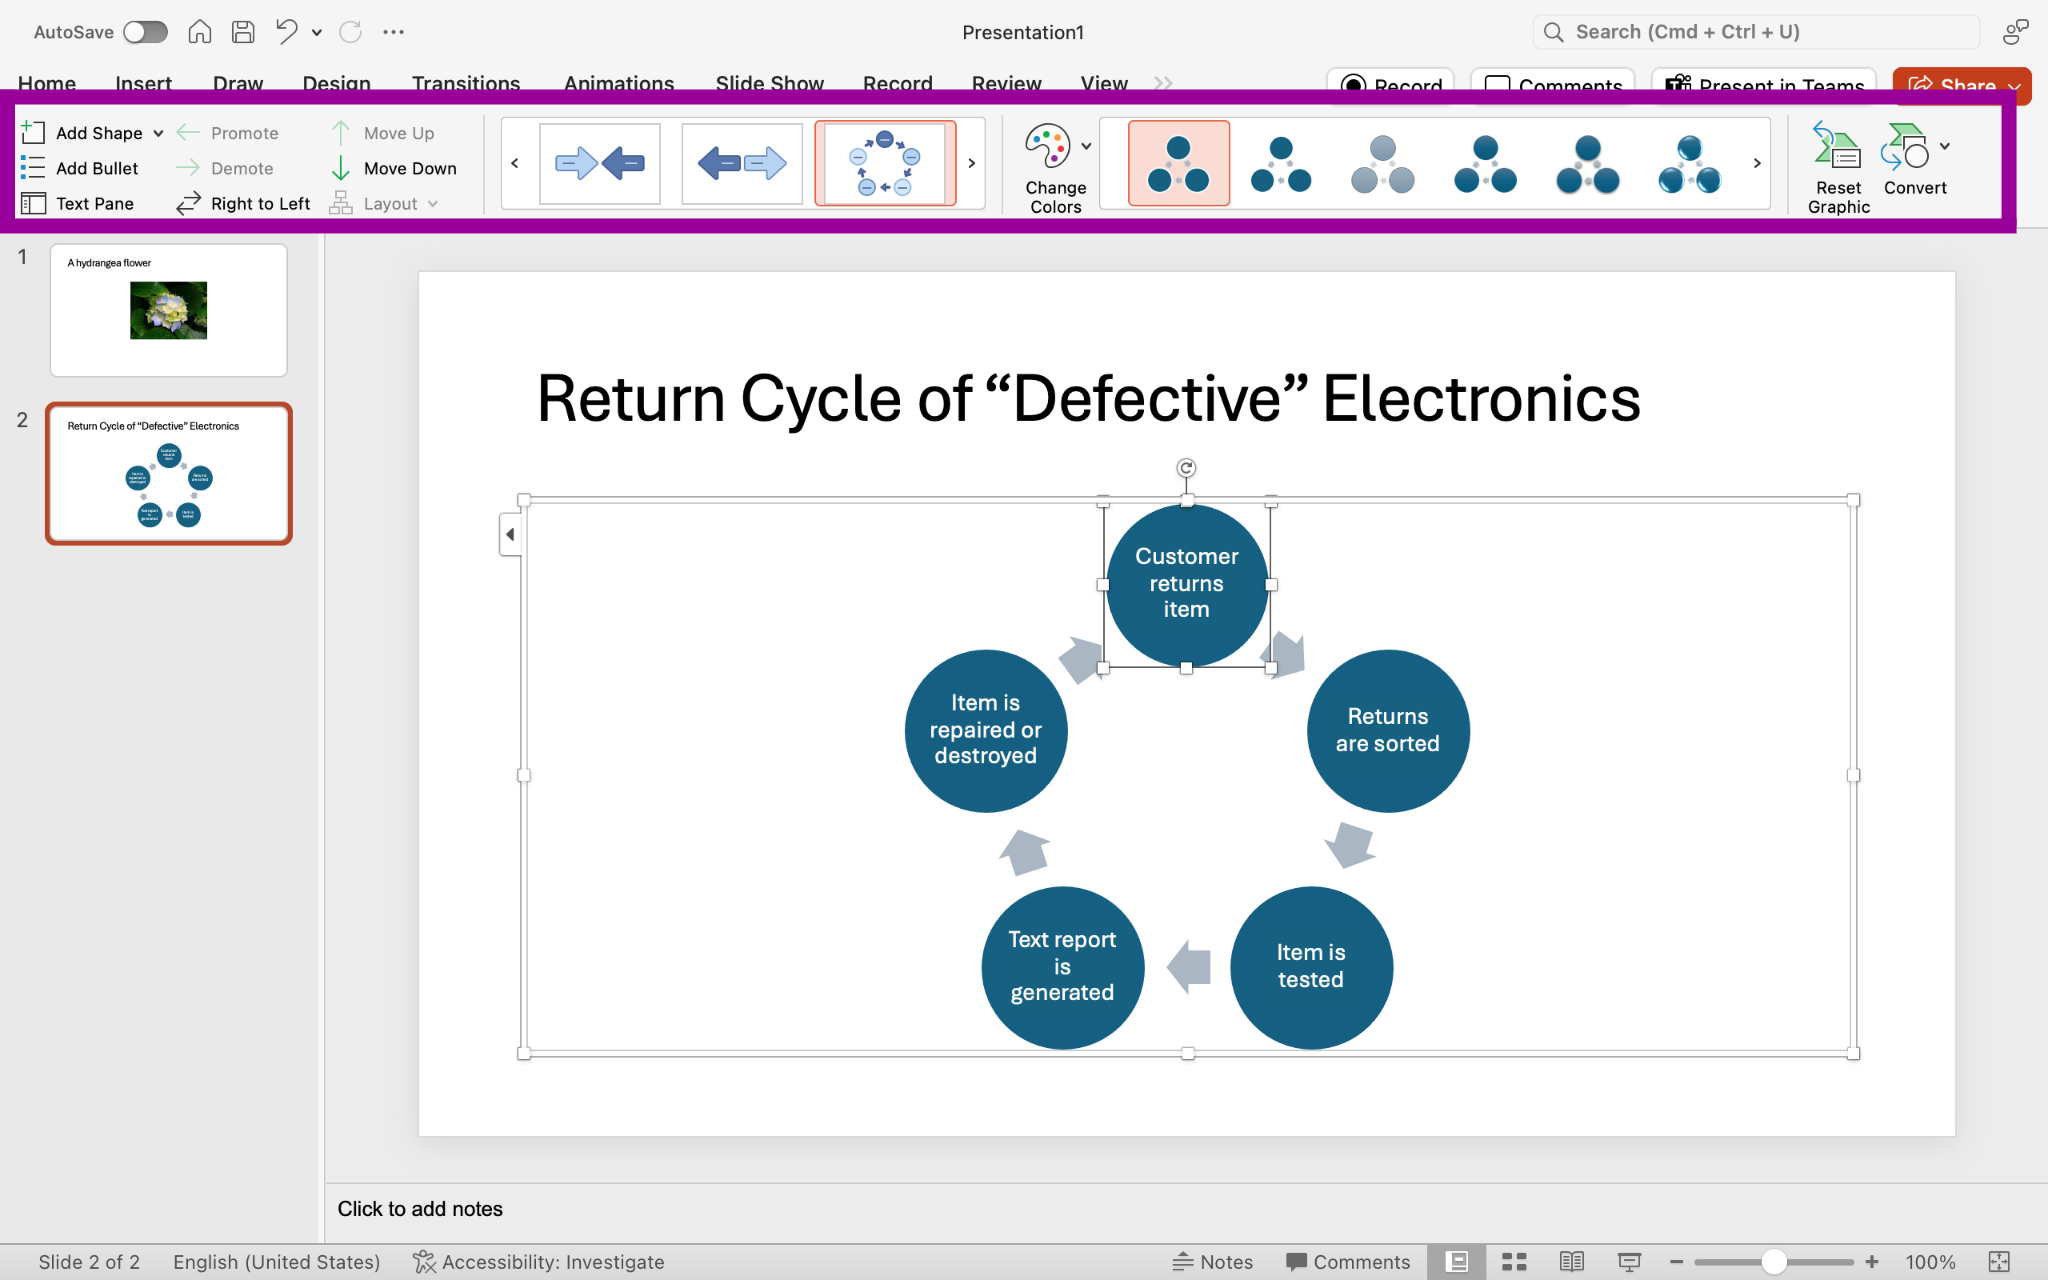Toggle the AutoSave switch

click(x=145, y=32)
